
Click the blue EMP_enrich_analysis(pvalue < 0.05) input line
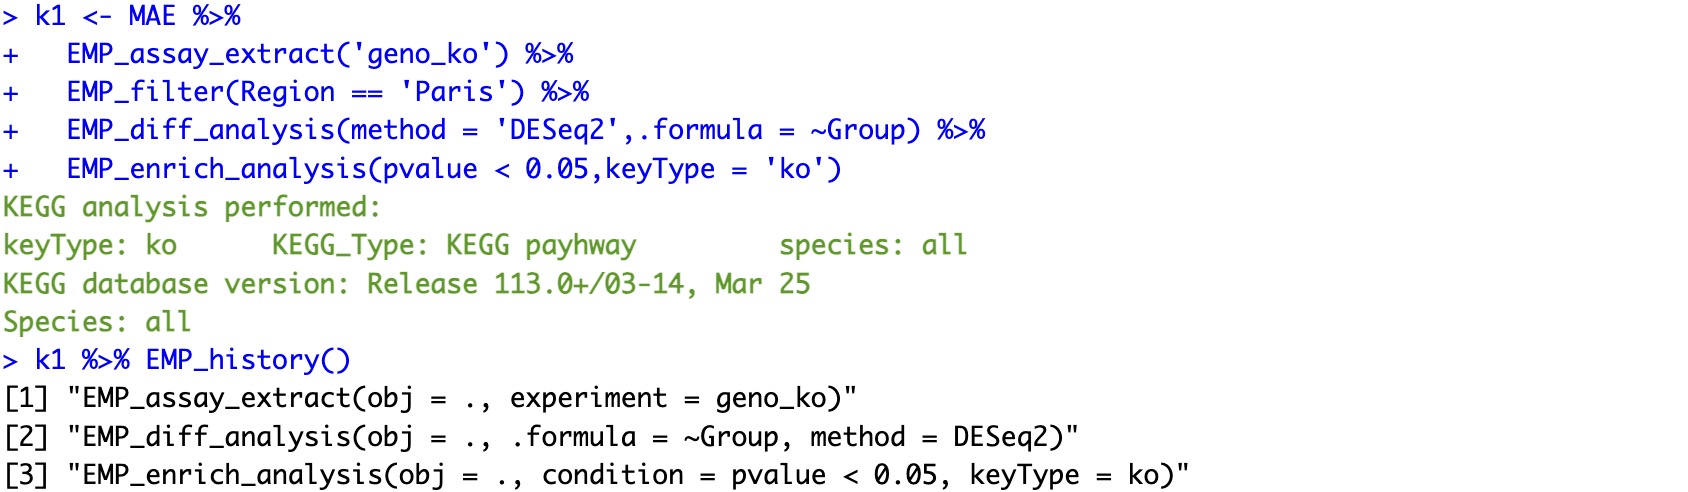[x=453, y=169]
